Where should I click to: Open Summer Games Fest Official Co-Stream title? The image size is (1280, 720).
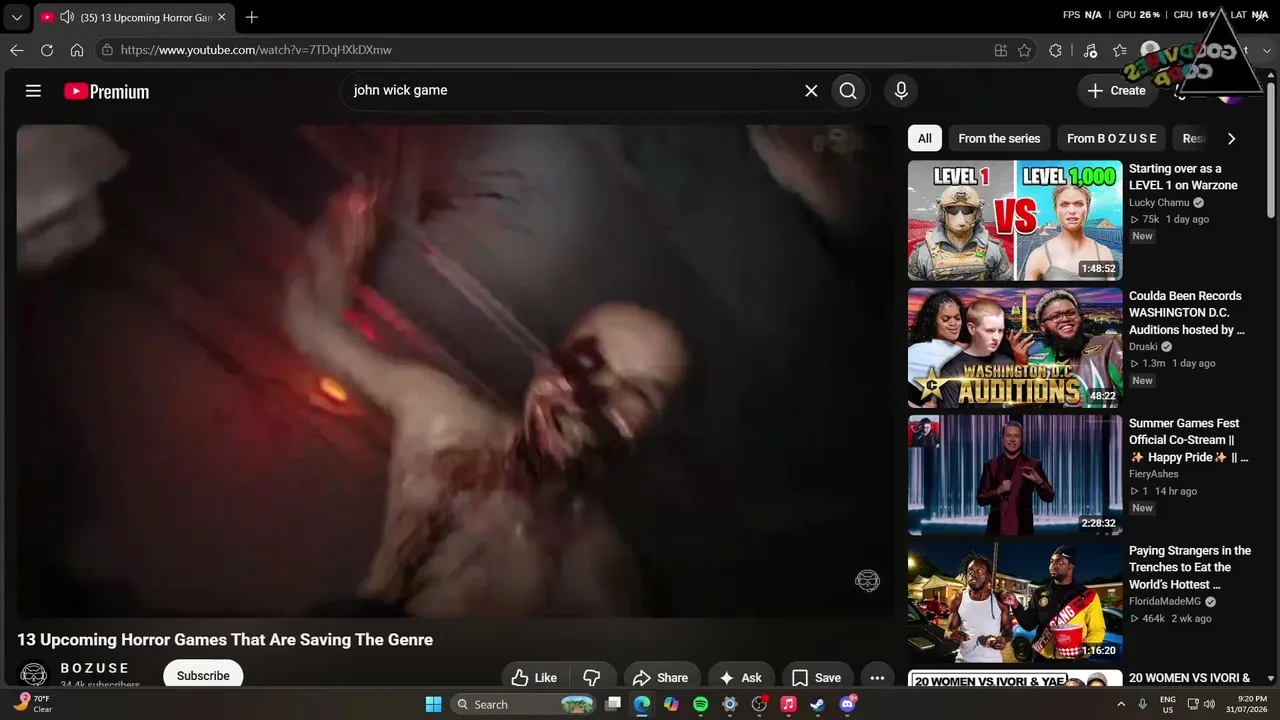coord(1189,440)
